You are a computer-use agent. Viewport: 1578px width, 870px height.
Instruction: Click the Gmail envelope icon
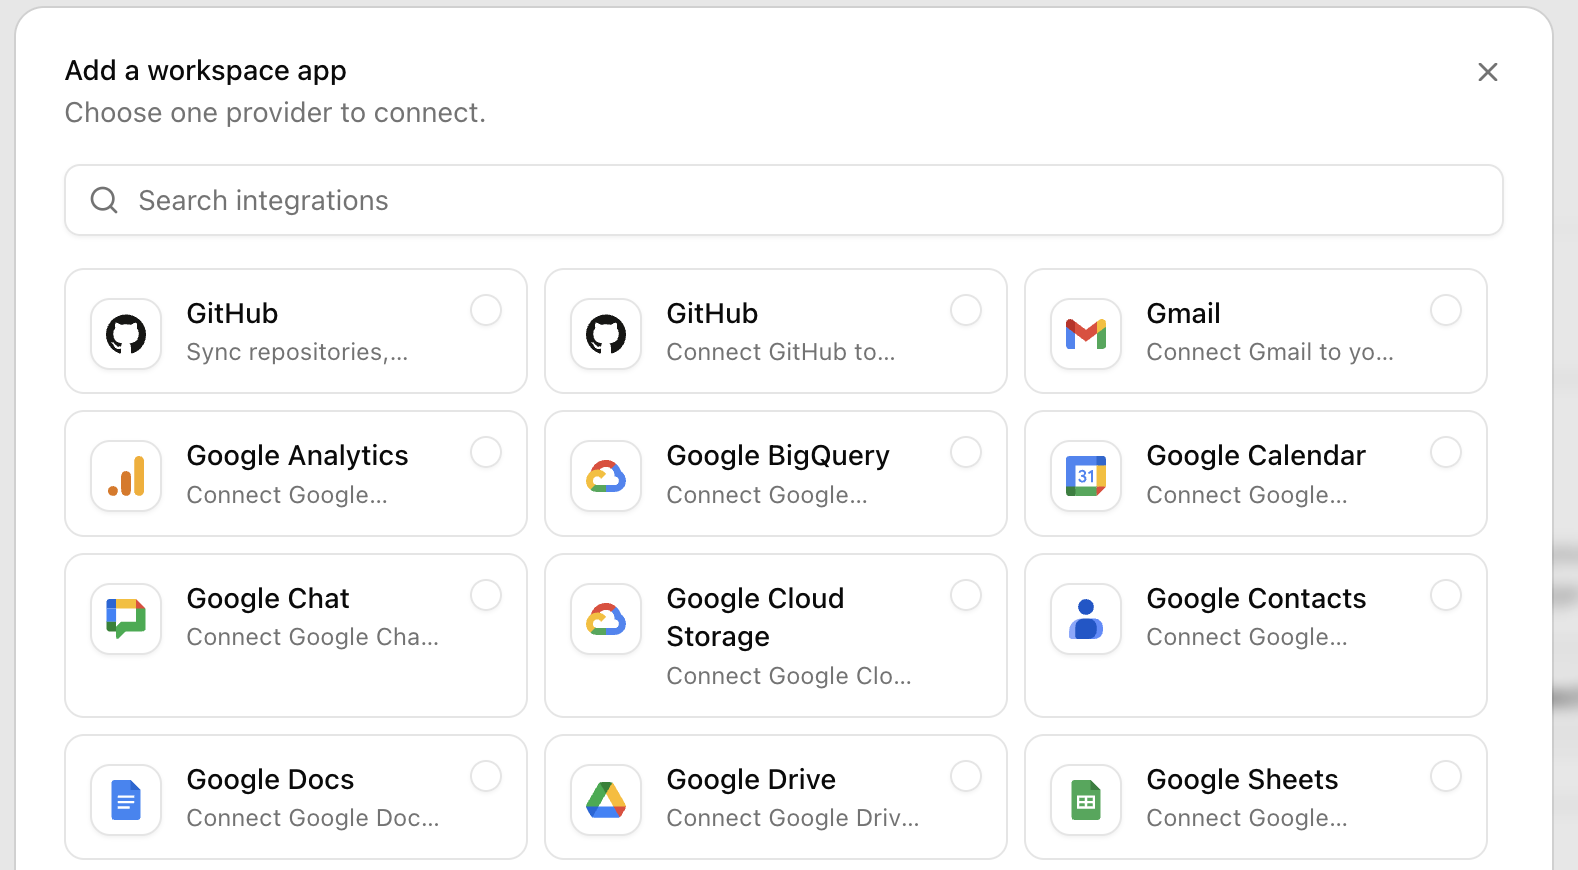[x=1086, y=334]
